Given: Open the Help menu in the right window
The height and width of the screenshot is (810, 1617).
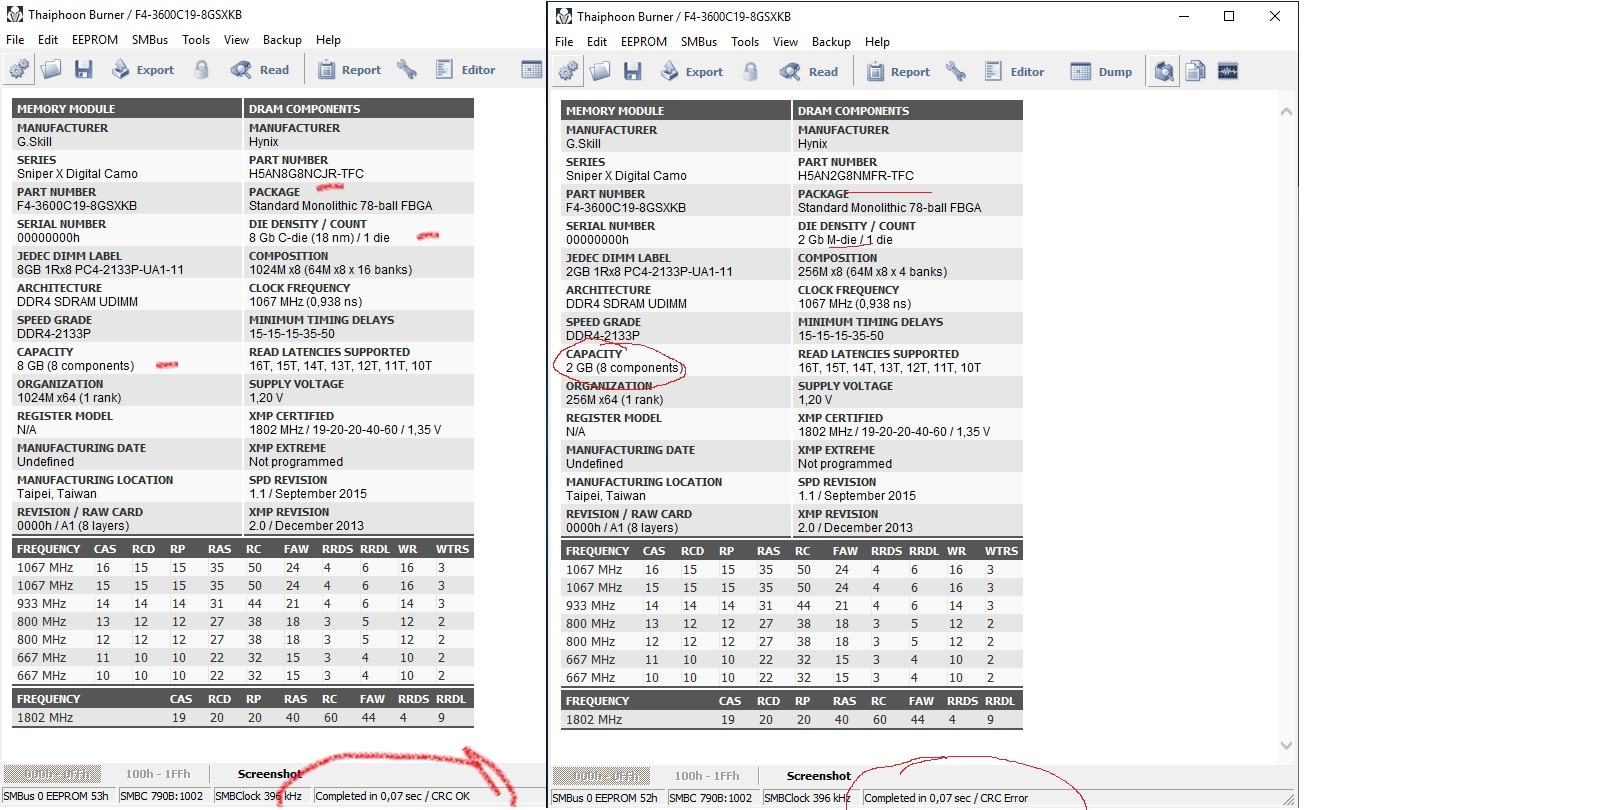Looking at the screenshot, I should click(x=877, y=42).
